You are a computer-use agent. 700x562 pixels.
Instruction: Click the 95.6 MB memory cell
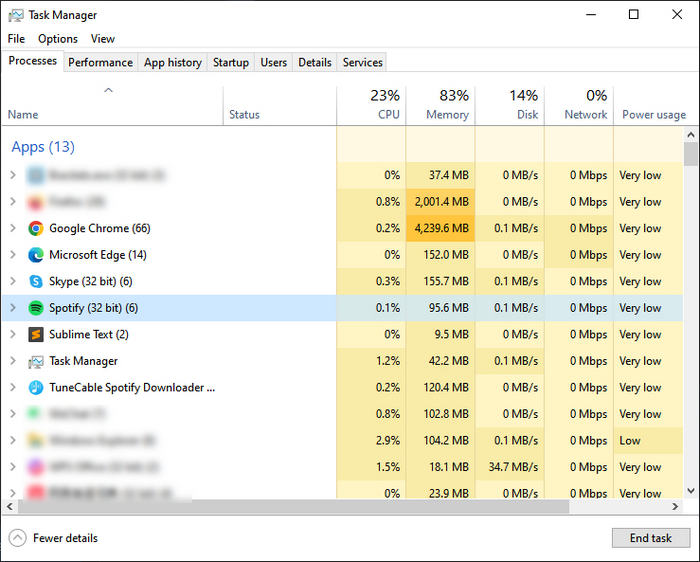(x=440, y=308)
